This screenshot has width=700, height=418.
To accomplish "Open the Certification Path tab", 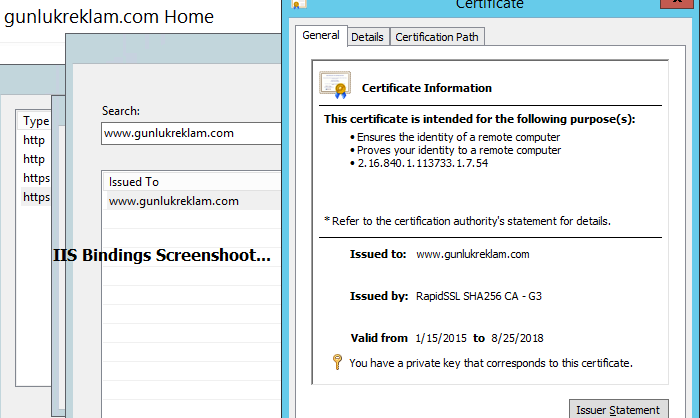I will point(437,37).
